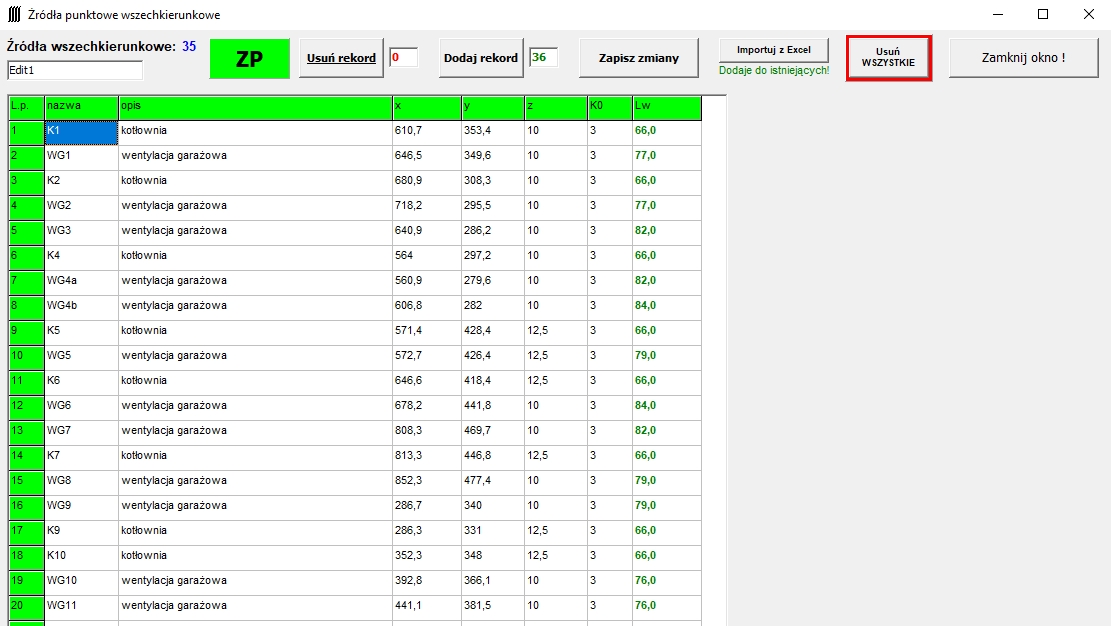Click the green ZP button
This screenshot has width=1111, height=626.
pos(249,59)
